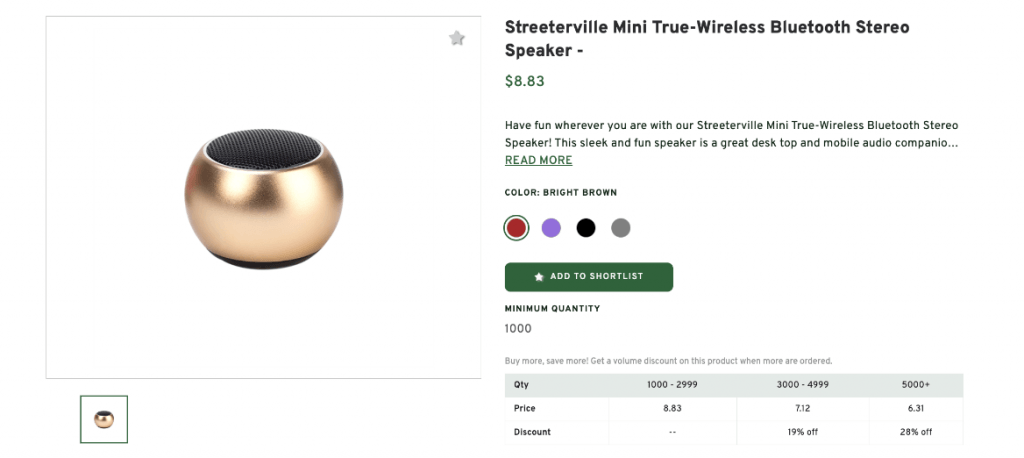Select the bright brown color swatch
1024x458 pixels.
[x=516, y=228]
